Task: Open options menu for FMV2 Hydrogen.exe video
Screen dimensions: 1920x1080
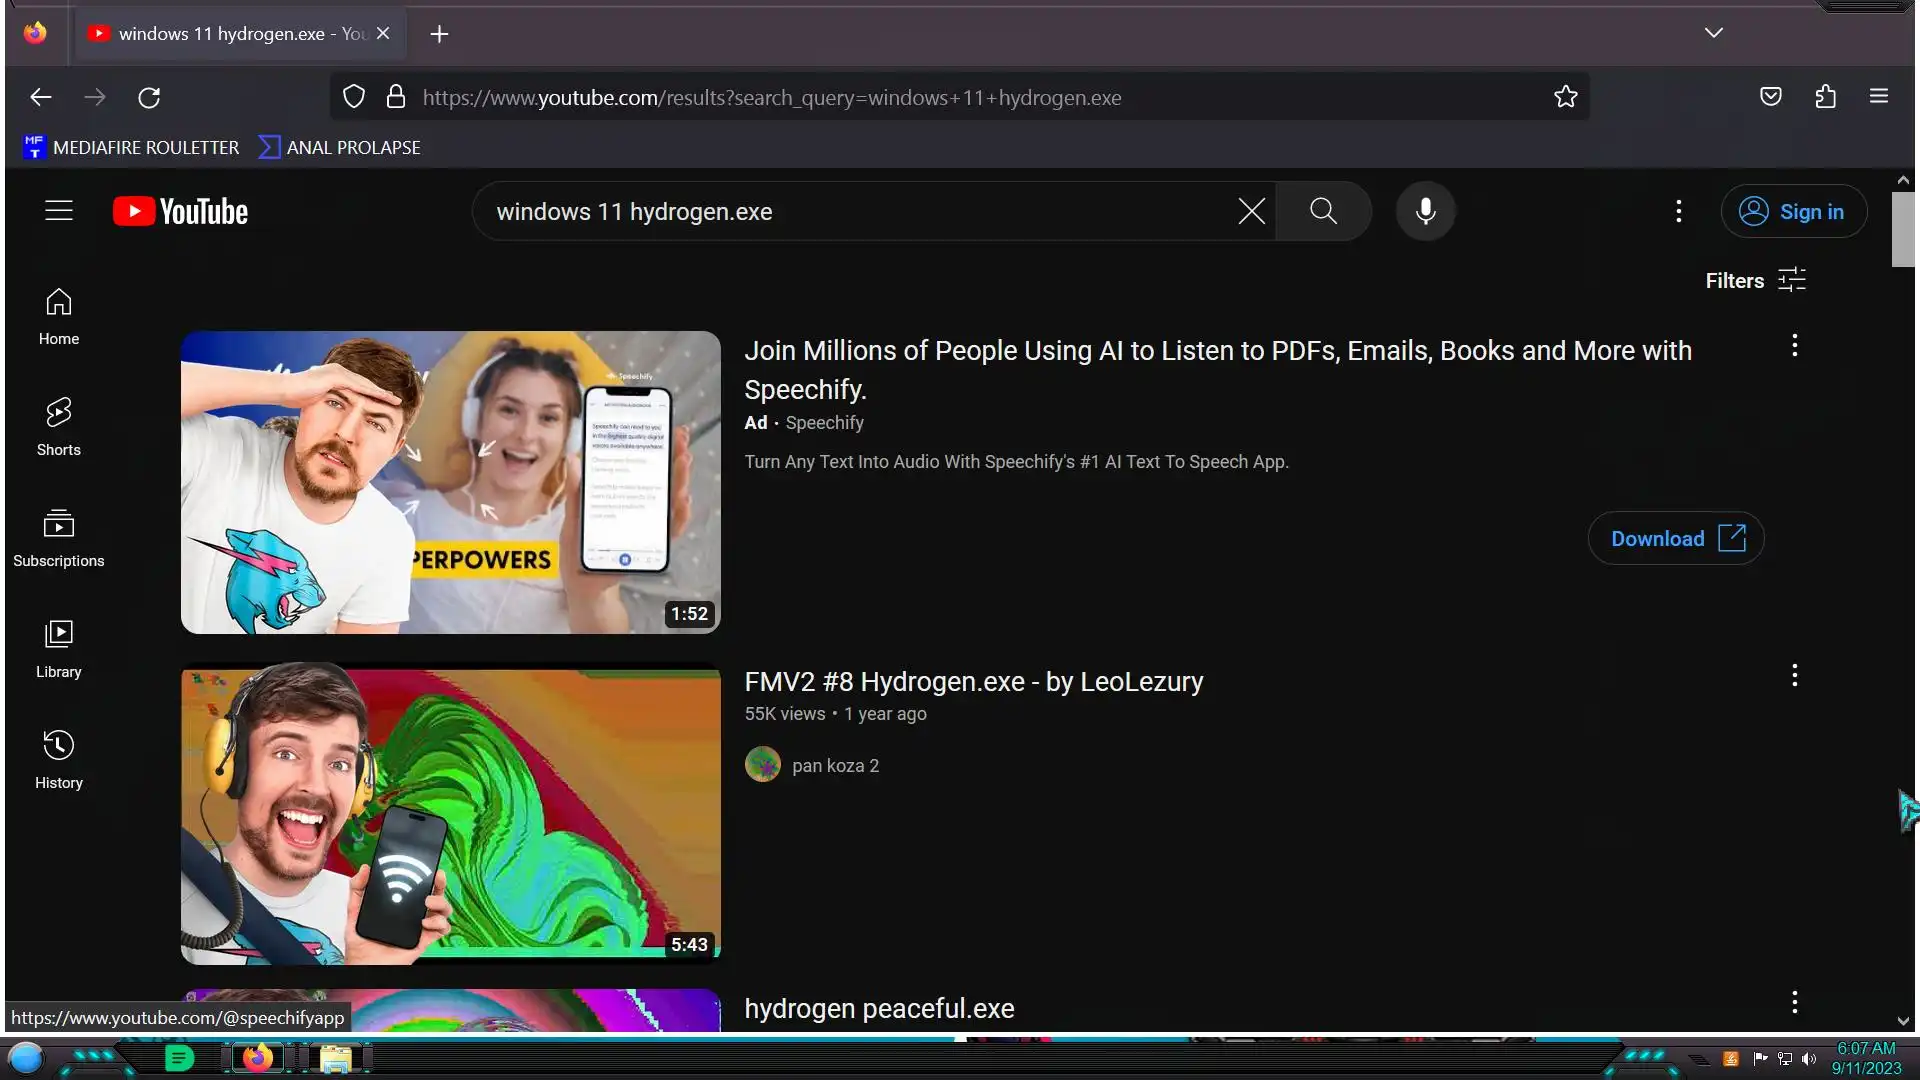Action: 1794,676
